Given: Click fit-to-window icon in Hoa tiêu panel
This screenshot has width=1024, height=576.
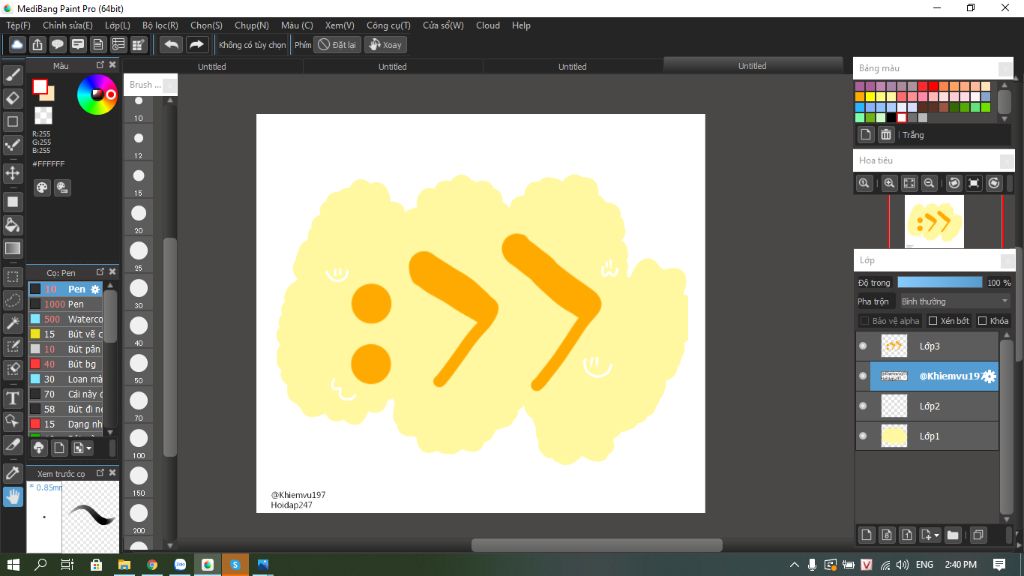Looking at the screenshot, I should tap(909, 184).
